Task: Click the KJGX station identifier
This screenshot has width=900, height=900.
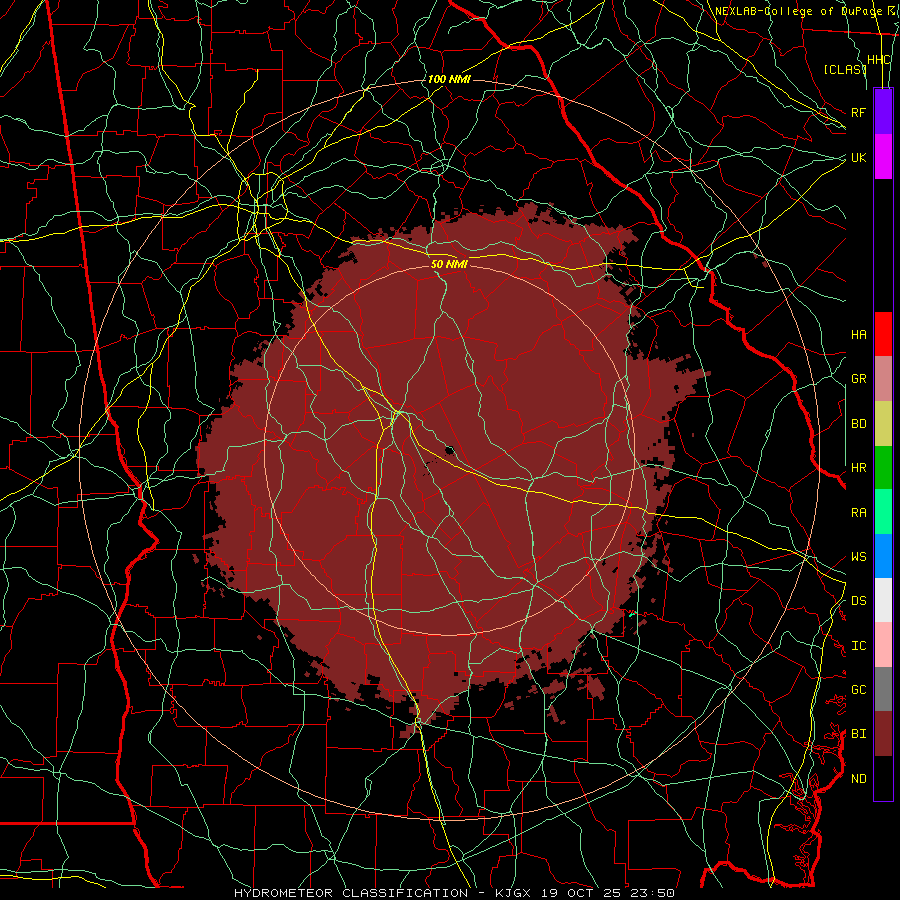Action: (x=514, y=893)
